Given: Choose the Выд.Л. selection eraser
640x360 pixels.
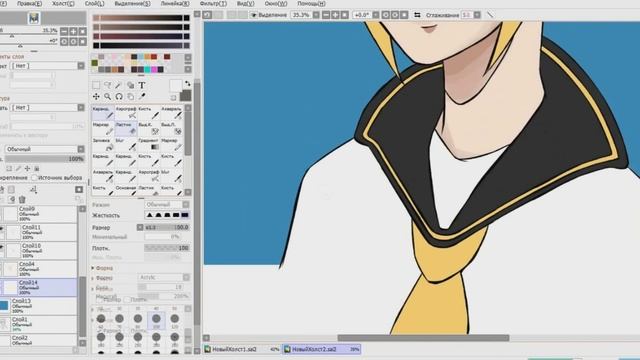Looking at the screenshot, I should tap(171, 129).
